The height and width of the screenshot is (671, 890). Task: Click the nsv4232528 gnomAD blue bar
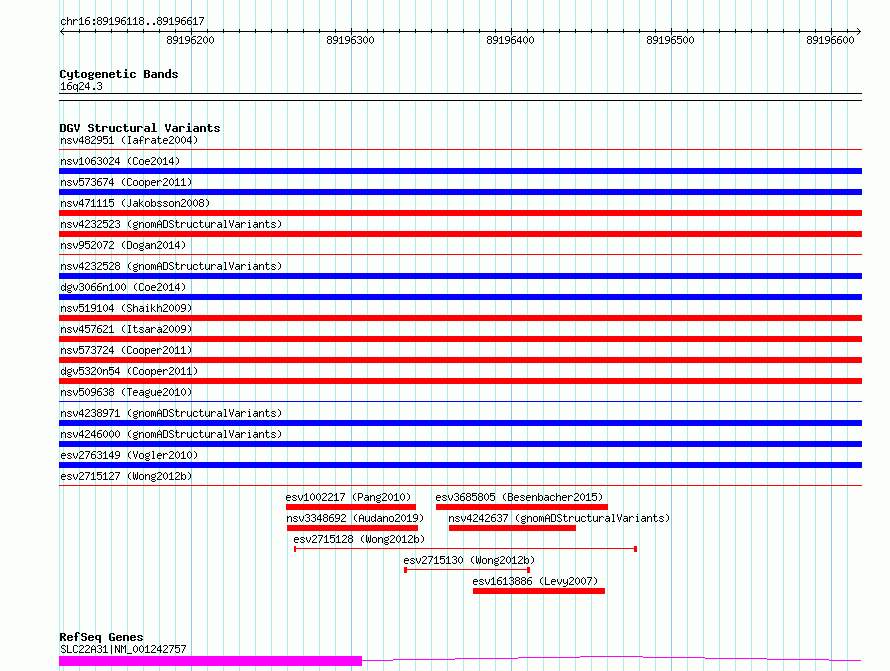[460, 276]
